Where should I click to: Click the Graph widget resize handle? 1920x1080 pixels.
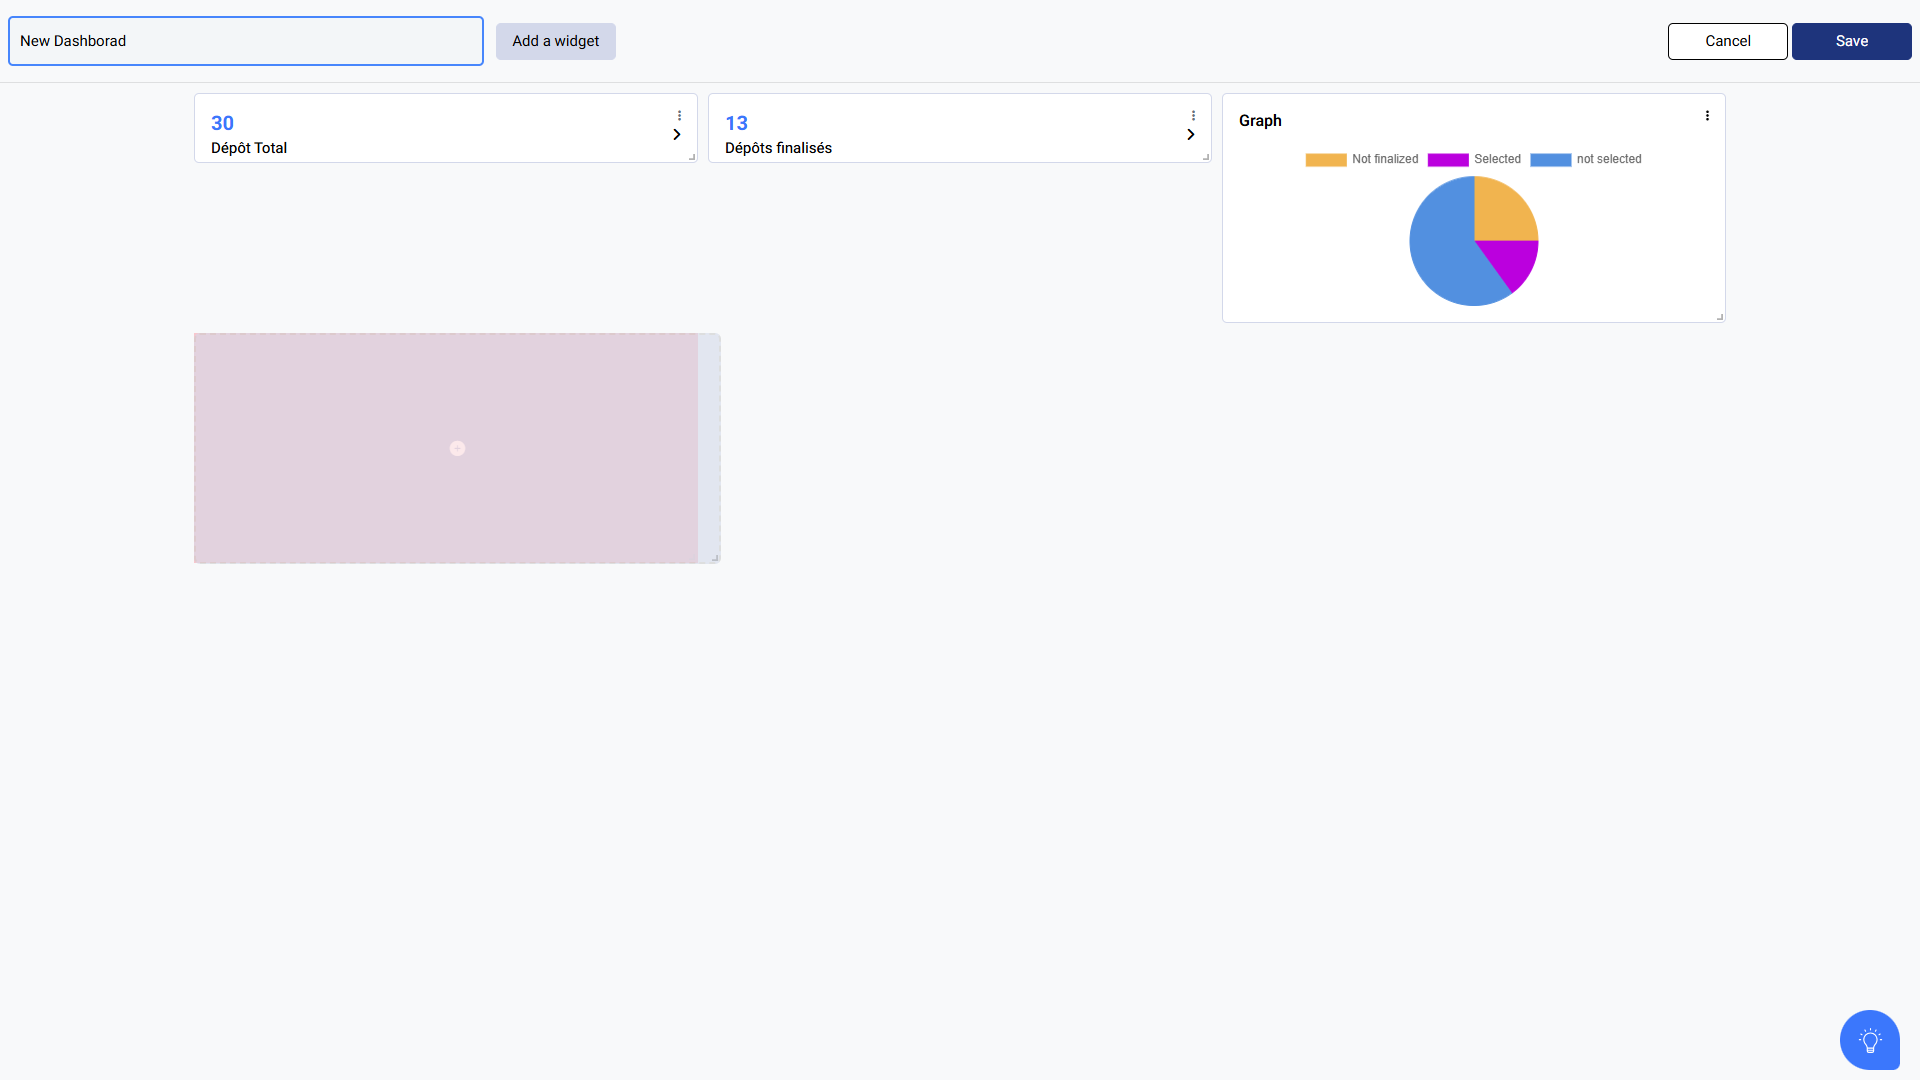tap(1719, 316)
